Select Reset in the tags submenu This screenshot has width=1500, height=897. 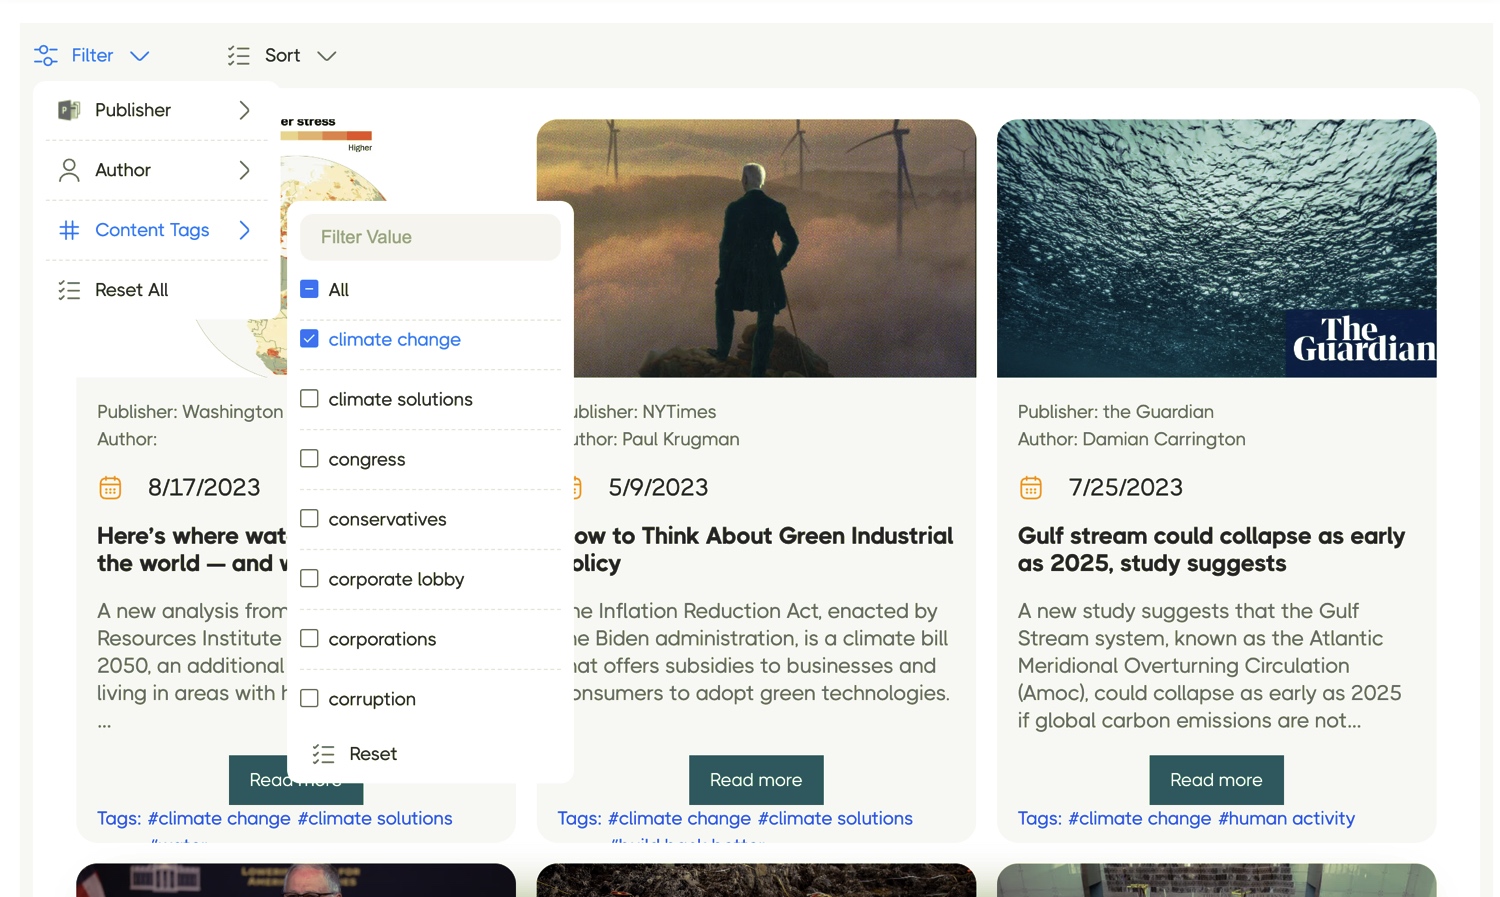(x=372, y=754)
